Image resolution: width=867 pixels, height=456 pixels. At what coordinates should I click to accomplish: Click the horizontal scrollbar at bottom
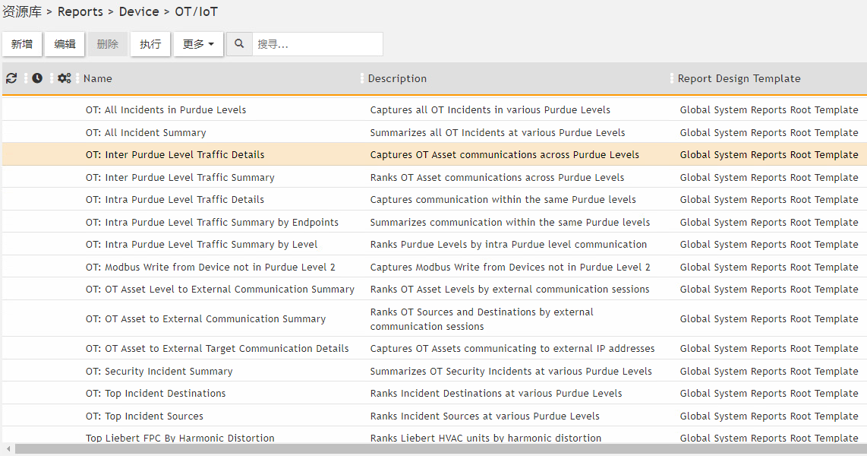pyautogui.click(x=430, y=449)
